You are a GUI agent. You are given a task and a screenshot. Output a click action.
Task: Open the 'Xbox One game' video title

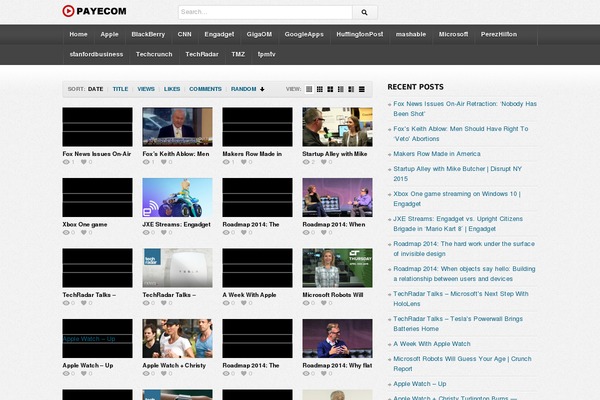(x=85, y=225)
